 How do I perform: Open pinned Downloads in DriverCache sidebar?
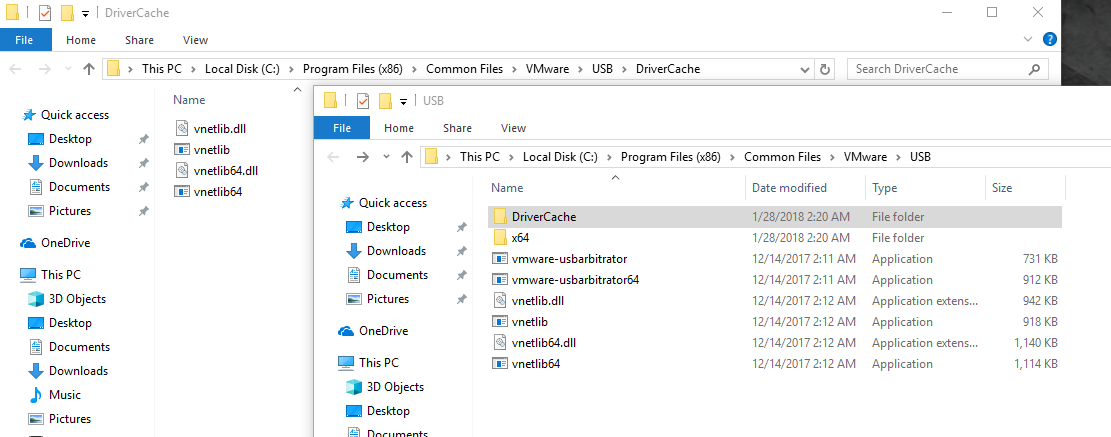tap(78, 163)
